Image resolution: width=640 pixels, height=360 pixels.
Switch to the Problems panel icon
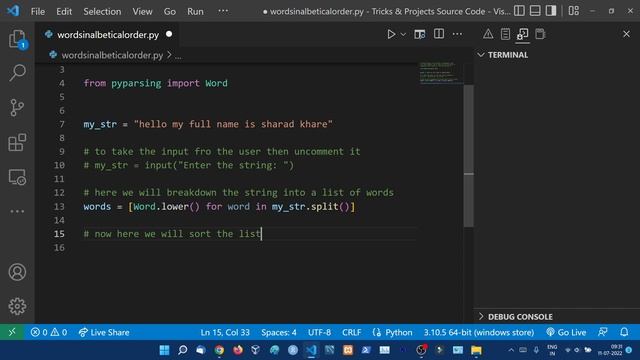[x=488, y=34]
